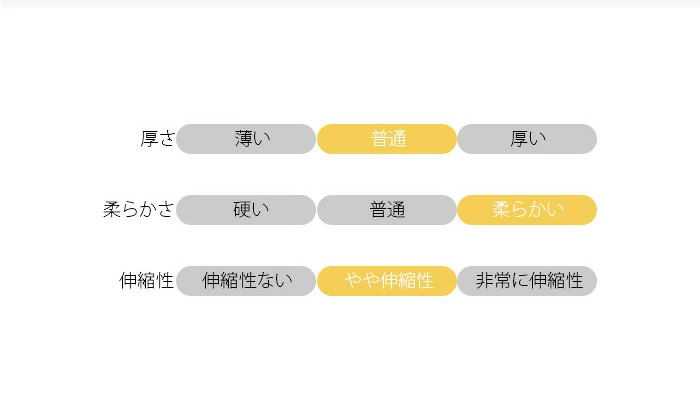Click the 柔らかさ row label
Viewport: 700px width, 411px height.
click(x=139, y=210)
